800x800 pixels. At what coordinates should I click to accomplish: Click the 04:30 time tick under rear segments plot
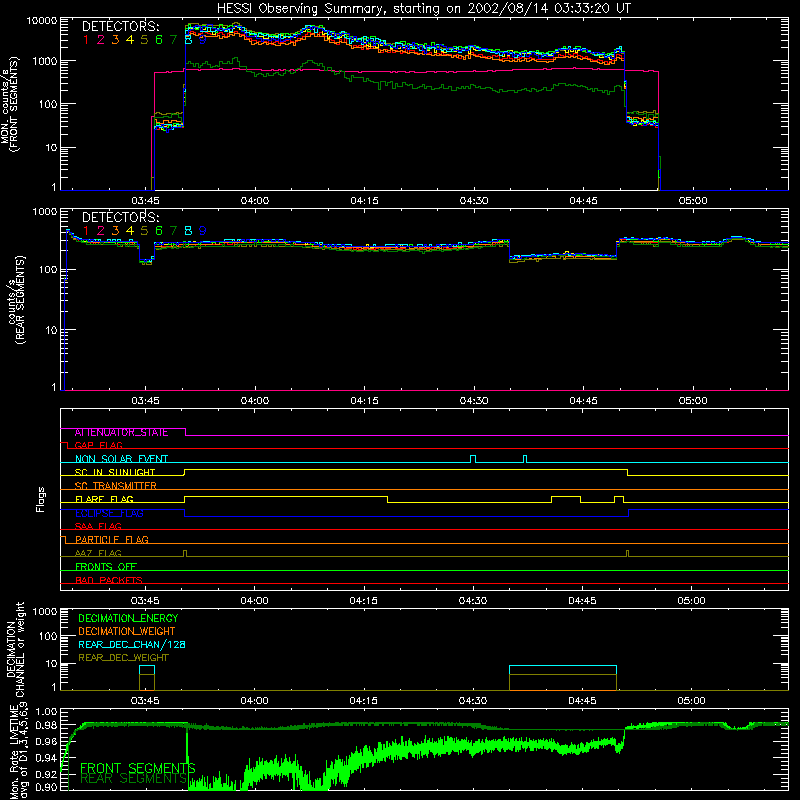pyautogui.click(x=473, y=401)
